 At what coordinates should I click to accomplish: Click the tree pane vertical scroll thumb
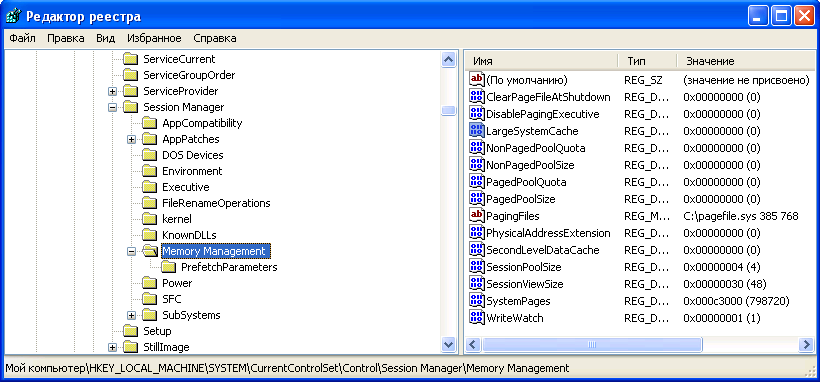(x=449, y=110)
